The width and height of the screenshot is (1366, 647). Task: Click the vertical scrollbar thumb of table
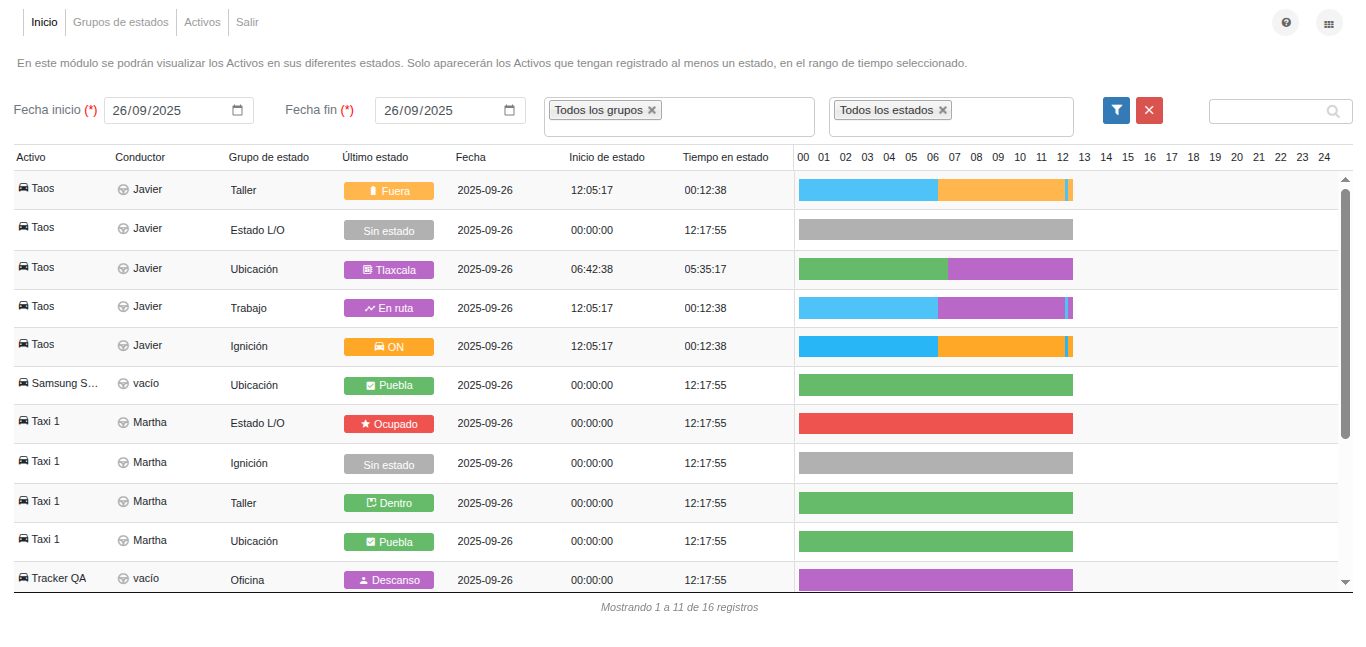[1345, 314]
